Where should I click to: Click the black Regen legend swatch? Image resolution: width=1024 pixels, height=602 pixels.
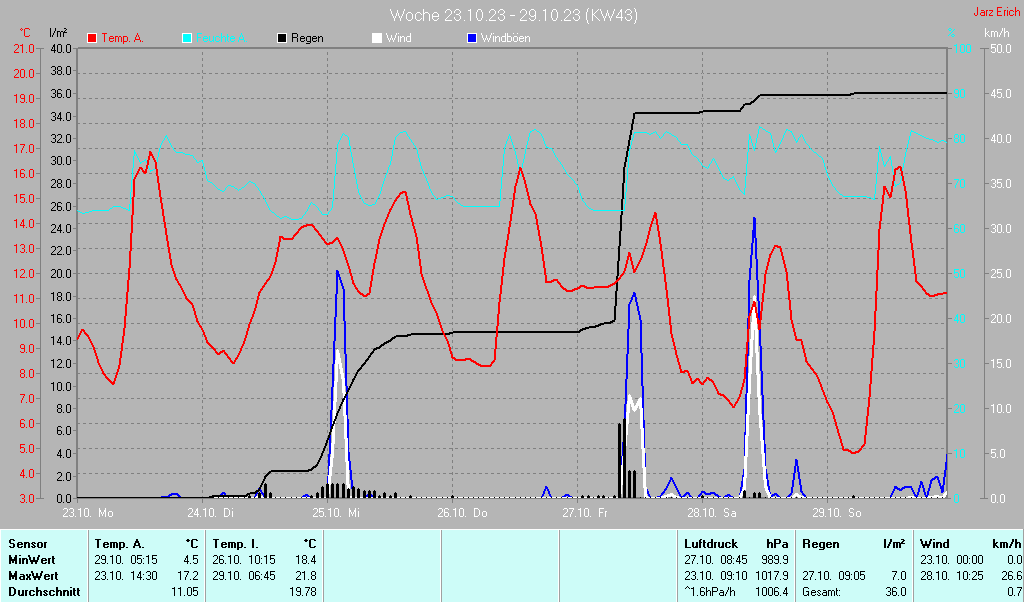point(282,39)
